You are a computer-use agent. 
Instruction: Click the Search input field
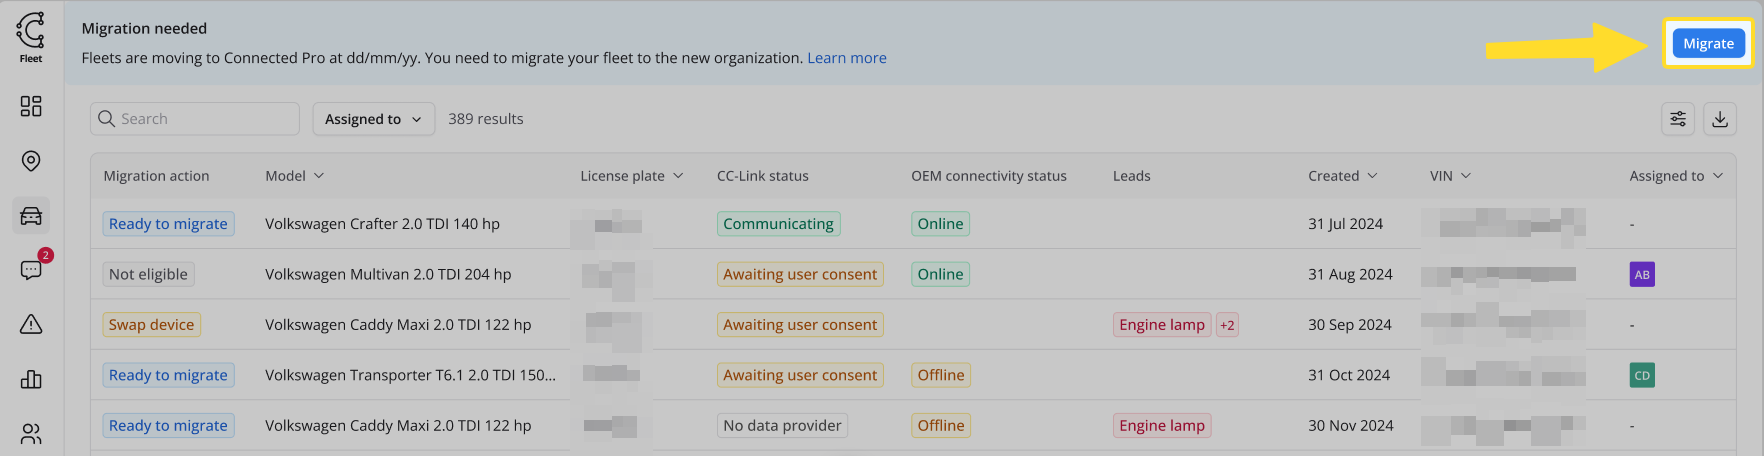click(195, 119)
